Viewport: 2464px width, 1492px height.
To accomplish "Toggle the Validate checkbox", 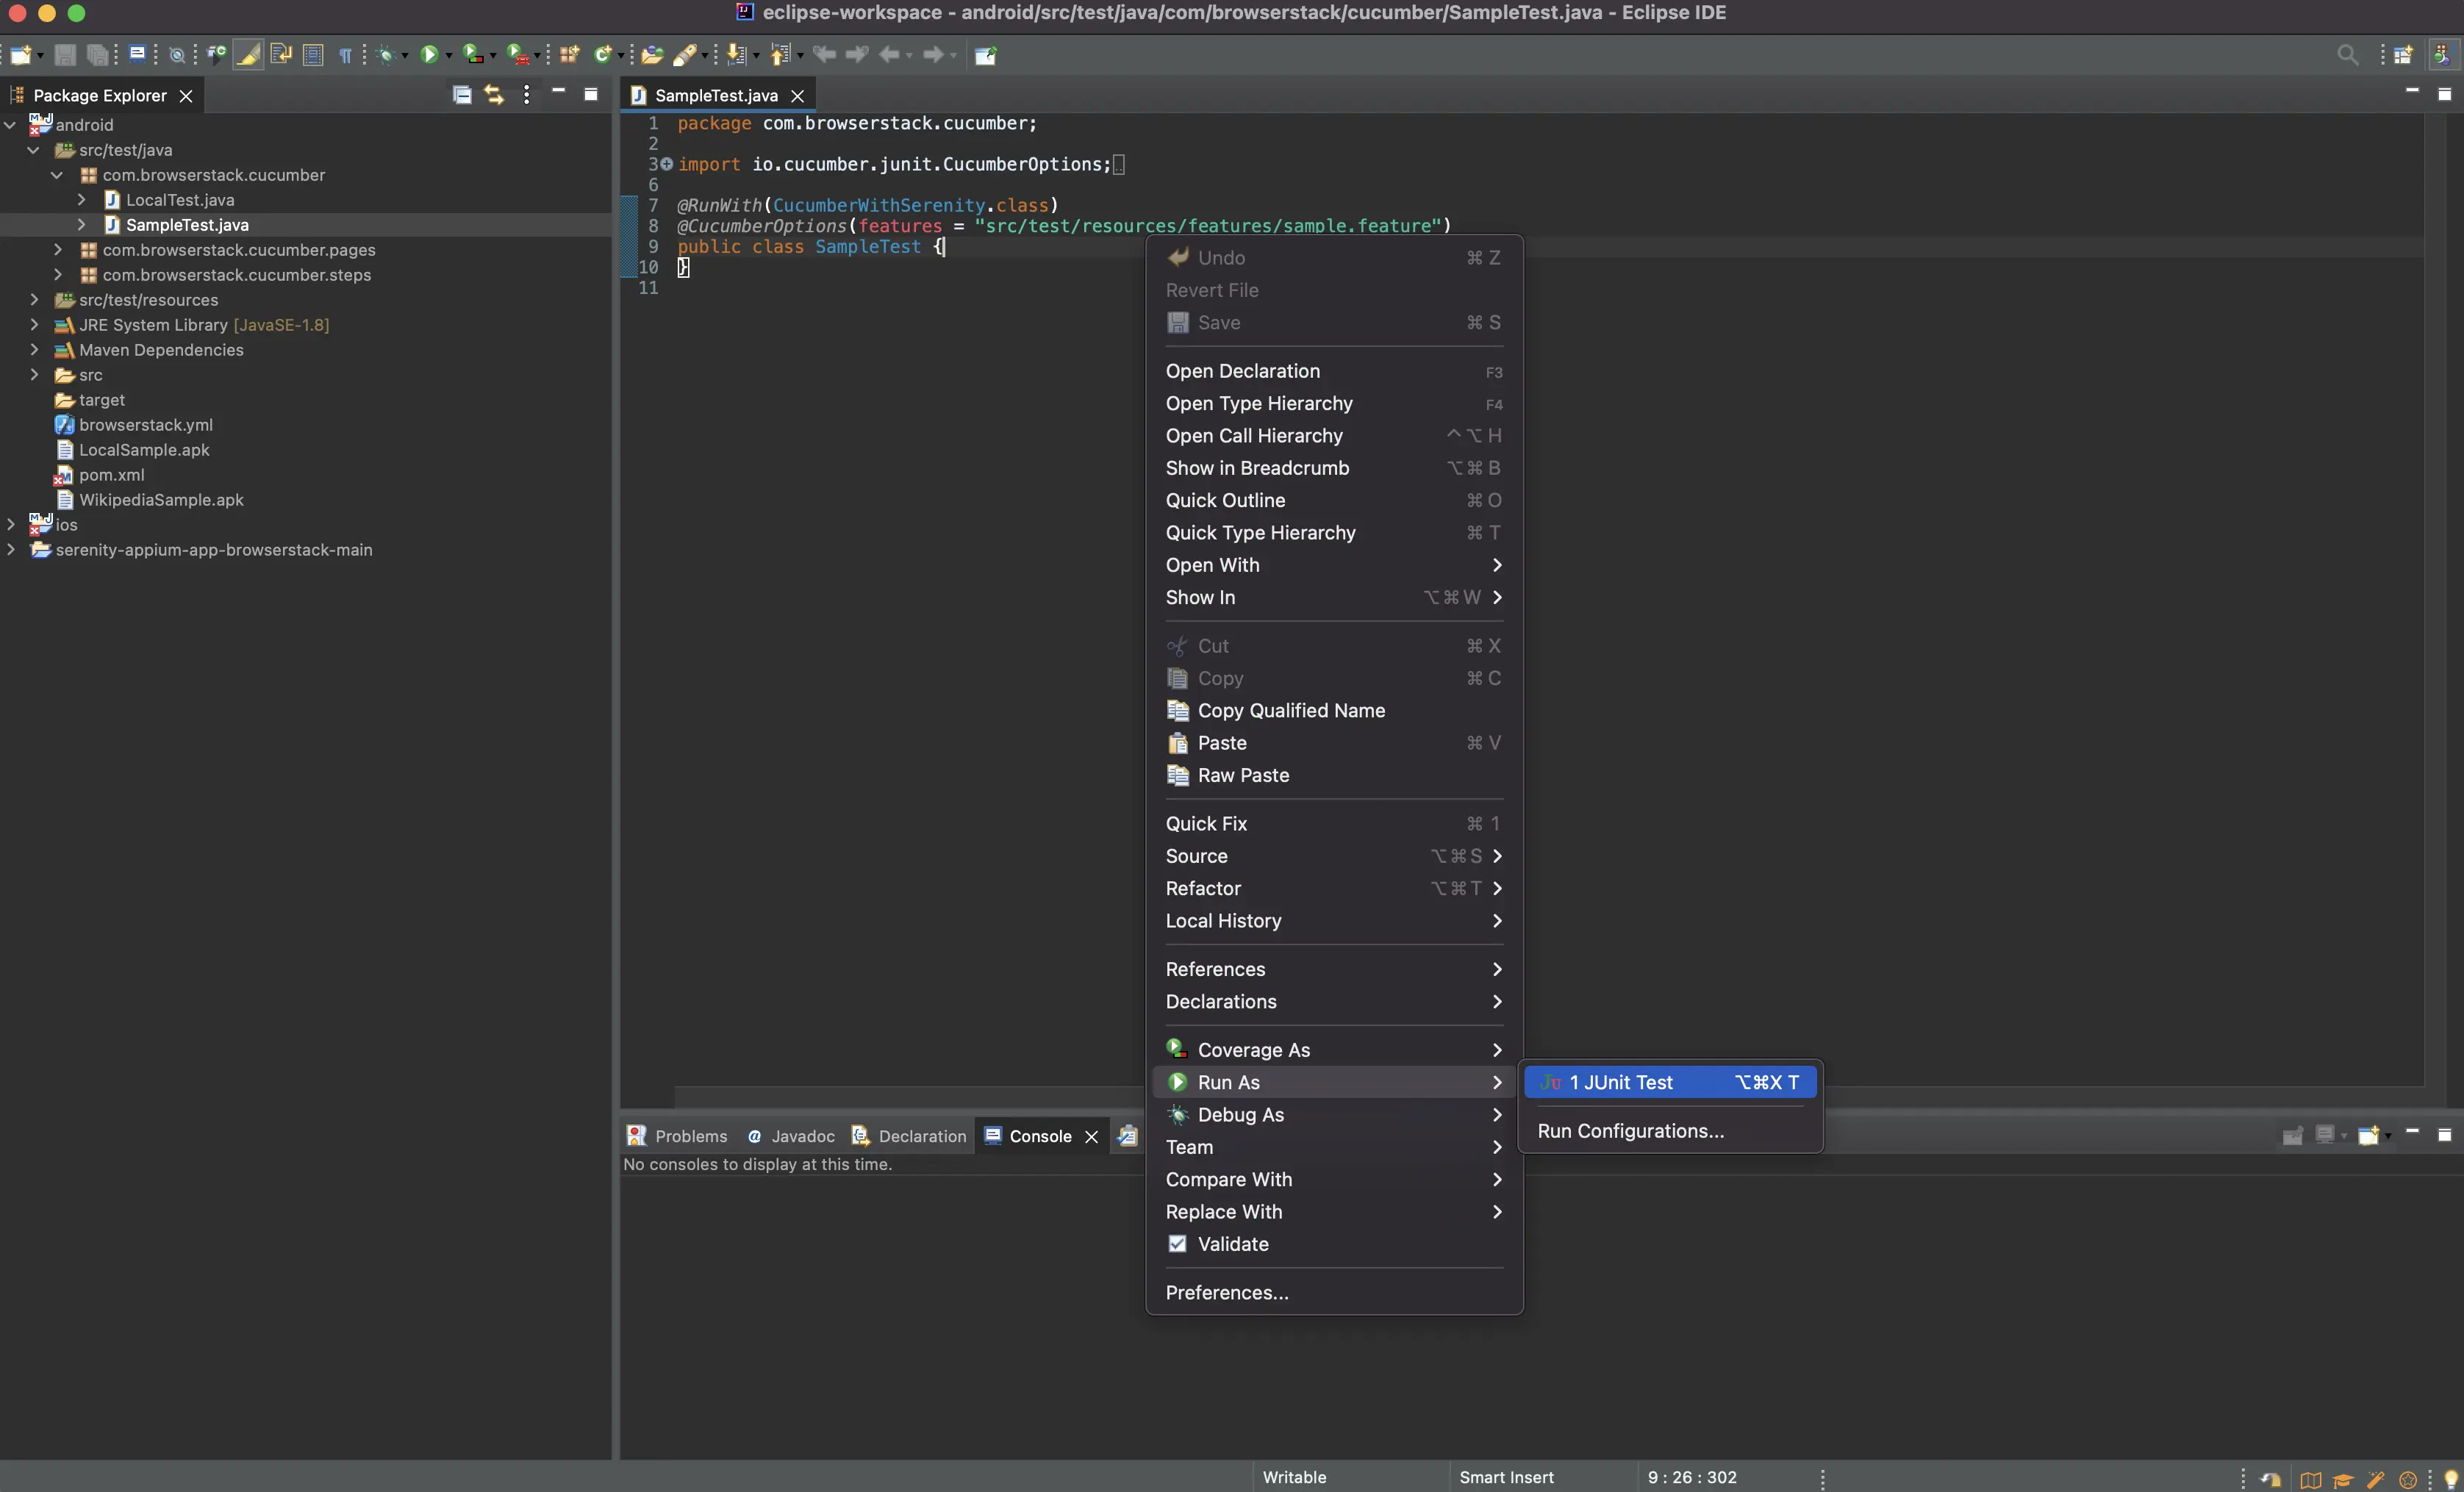I will pyautogui.click(x=1175, y=1244).
